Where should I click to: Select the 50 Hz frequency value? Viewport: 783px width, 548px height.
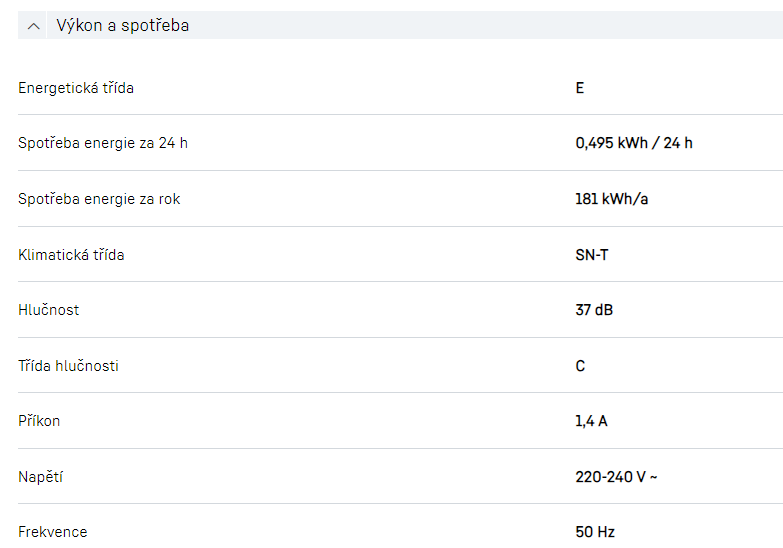click(595, 532)
